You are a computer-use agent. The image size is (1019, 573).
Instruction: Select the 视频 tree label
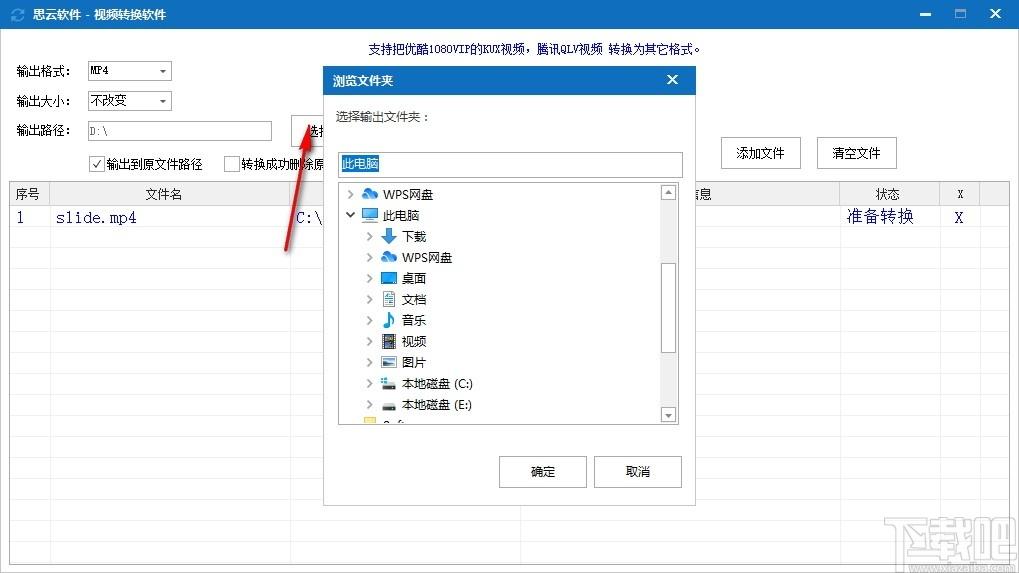(x=414, y=341)
